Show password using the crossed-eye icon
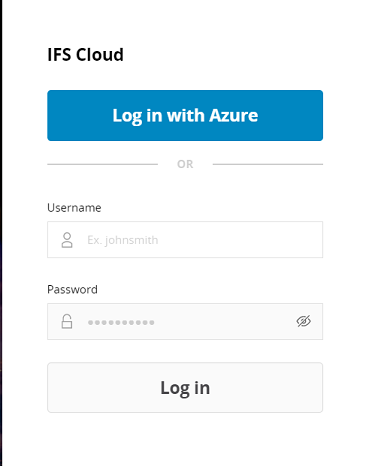The height and width of the screenshot is (466, 366). tap(304, 321)
